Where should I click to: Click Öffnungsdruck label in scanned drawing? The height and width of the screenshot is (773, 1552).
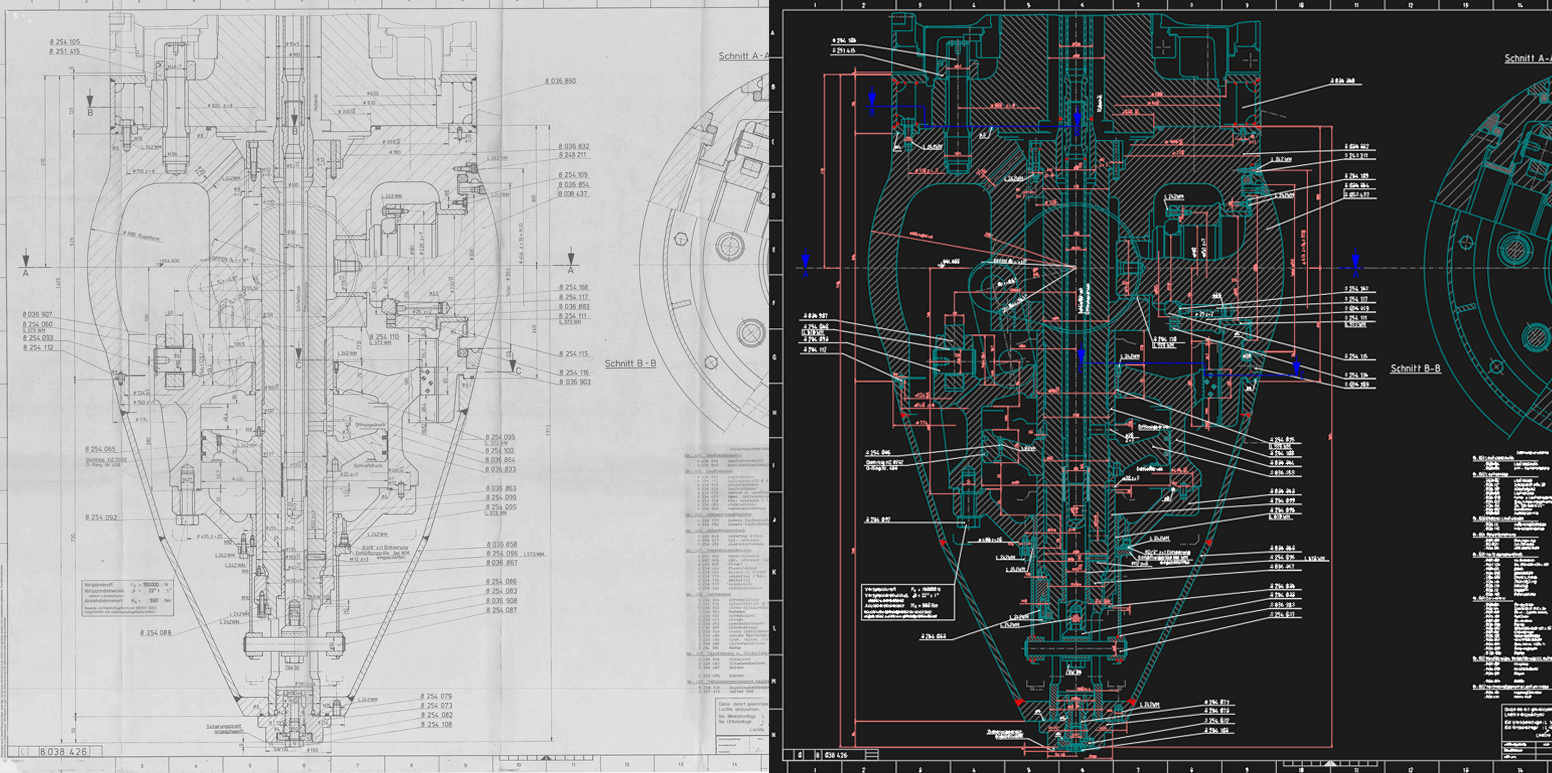pyautogui.click(x=362, y=424)
